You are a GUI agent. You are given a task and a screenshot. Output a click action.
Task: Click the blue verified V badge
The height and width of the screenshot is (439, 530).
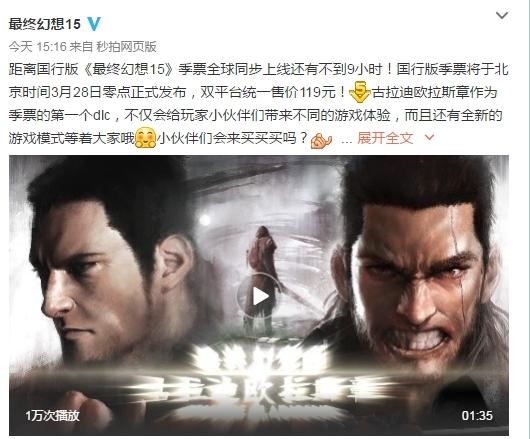[94, 24]
